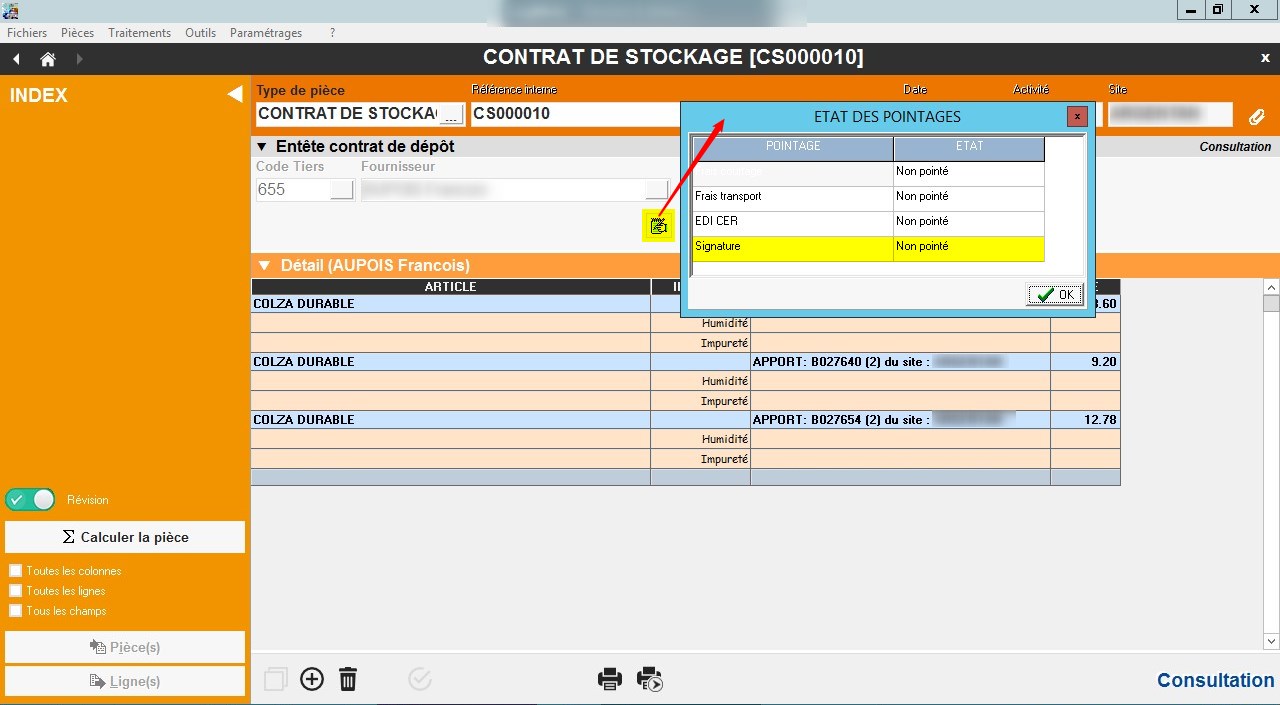Click the Calculer la pièce button
The width and height of the screenshot is (1280, 705).
point(125,537)
